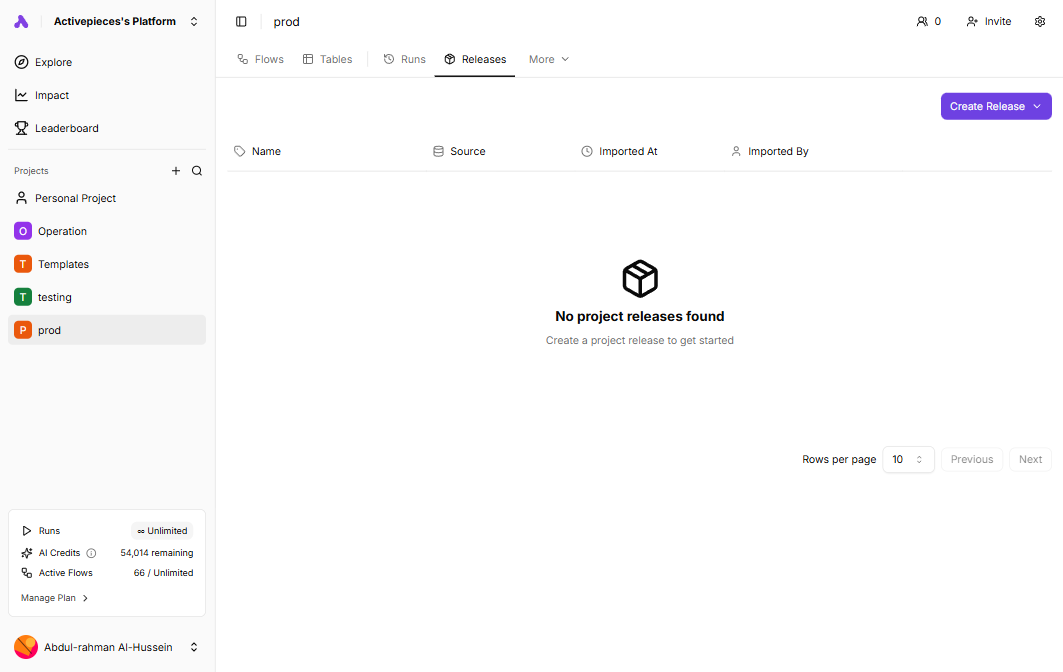Open the account menu for Abdul-rahman Al-Hussein

(x=107, y=647)
